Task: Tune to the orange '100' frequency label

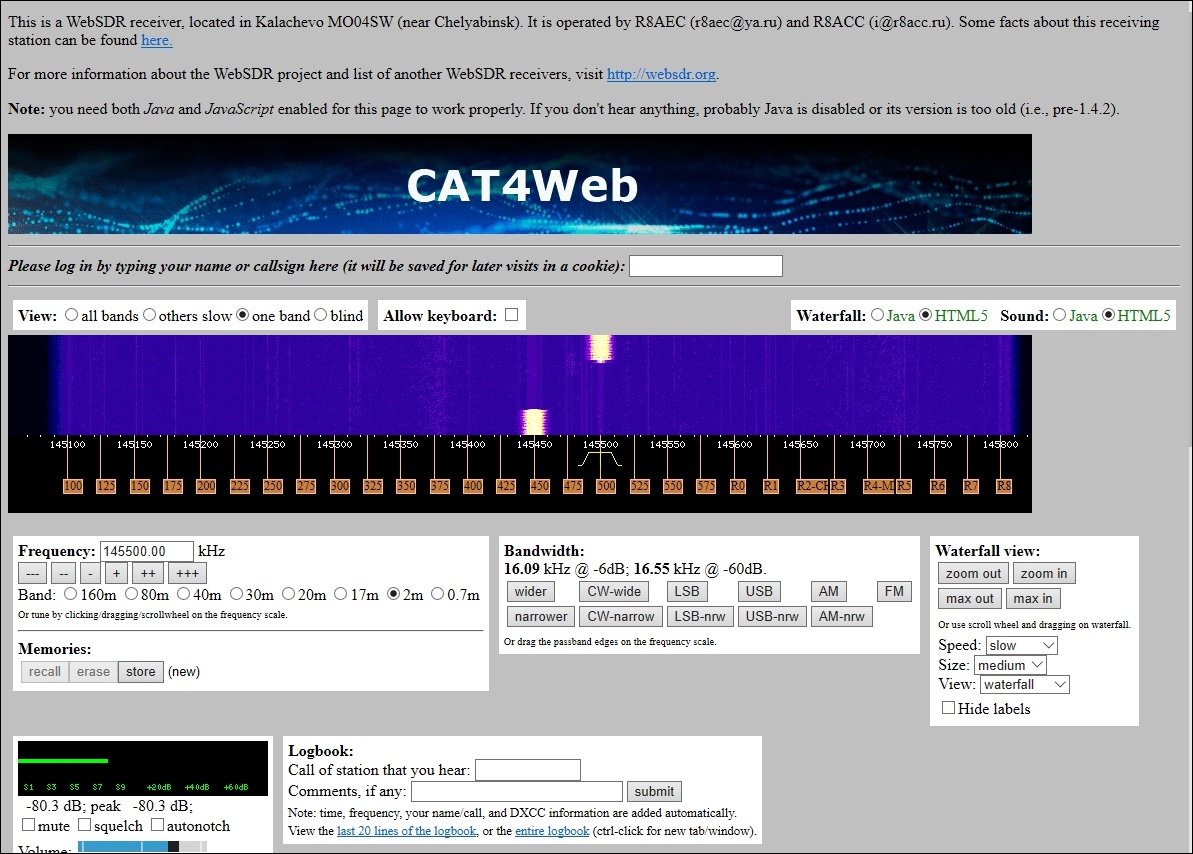Action: point(72,486)
